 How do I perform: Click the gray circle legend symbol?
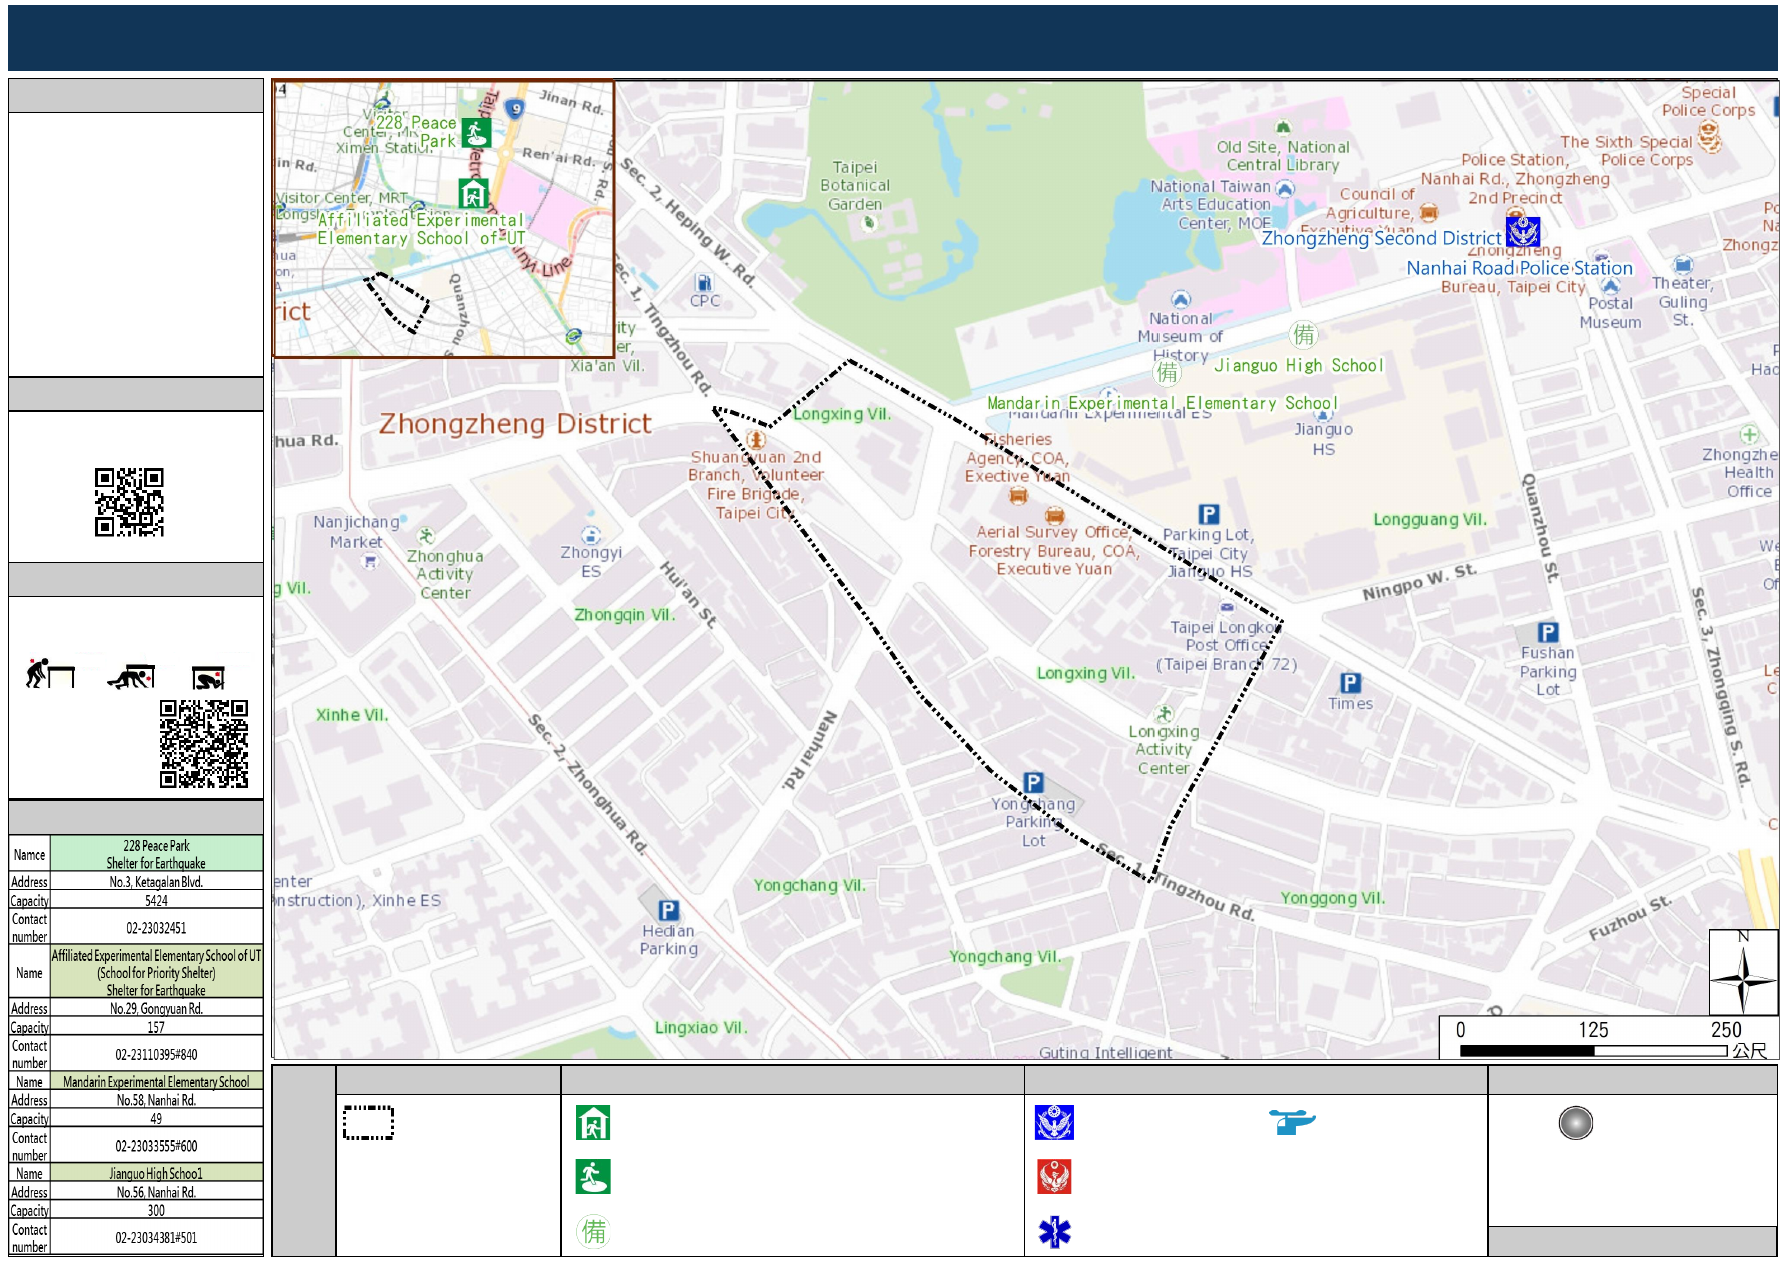(x=1576, y=1123)
